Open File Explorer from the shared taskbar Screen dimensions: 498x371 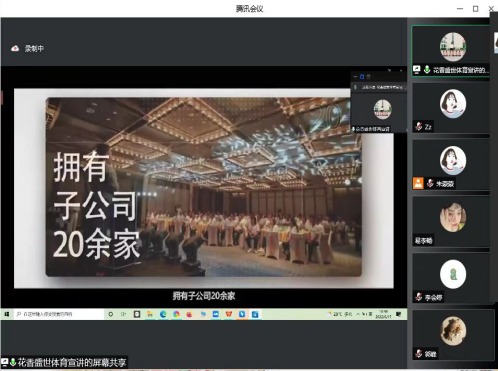[150, 314]
